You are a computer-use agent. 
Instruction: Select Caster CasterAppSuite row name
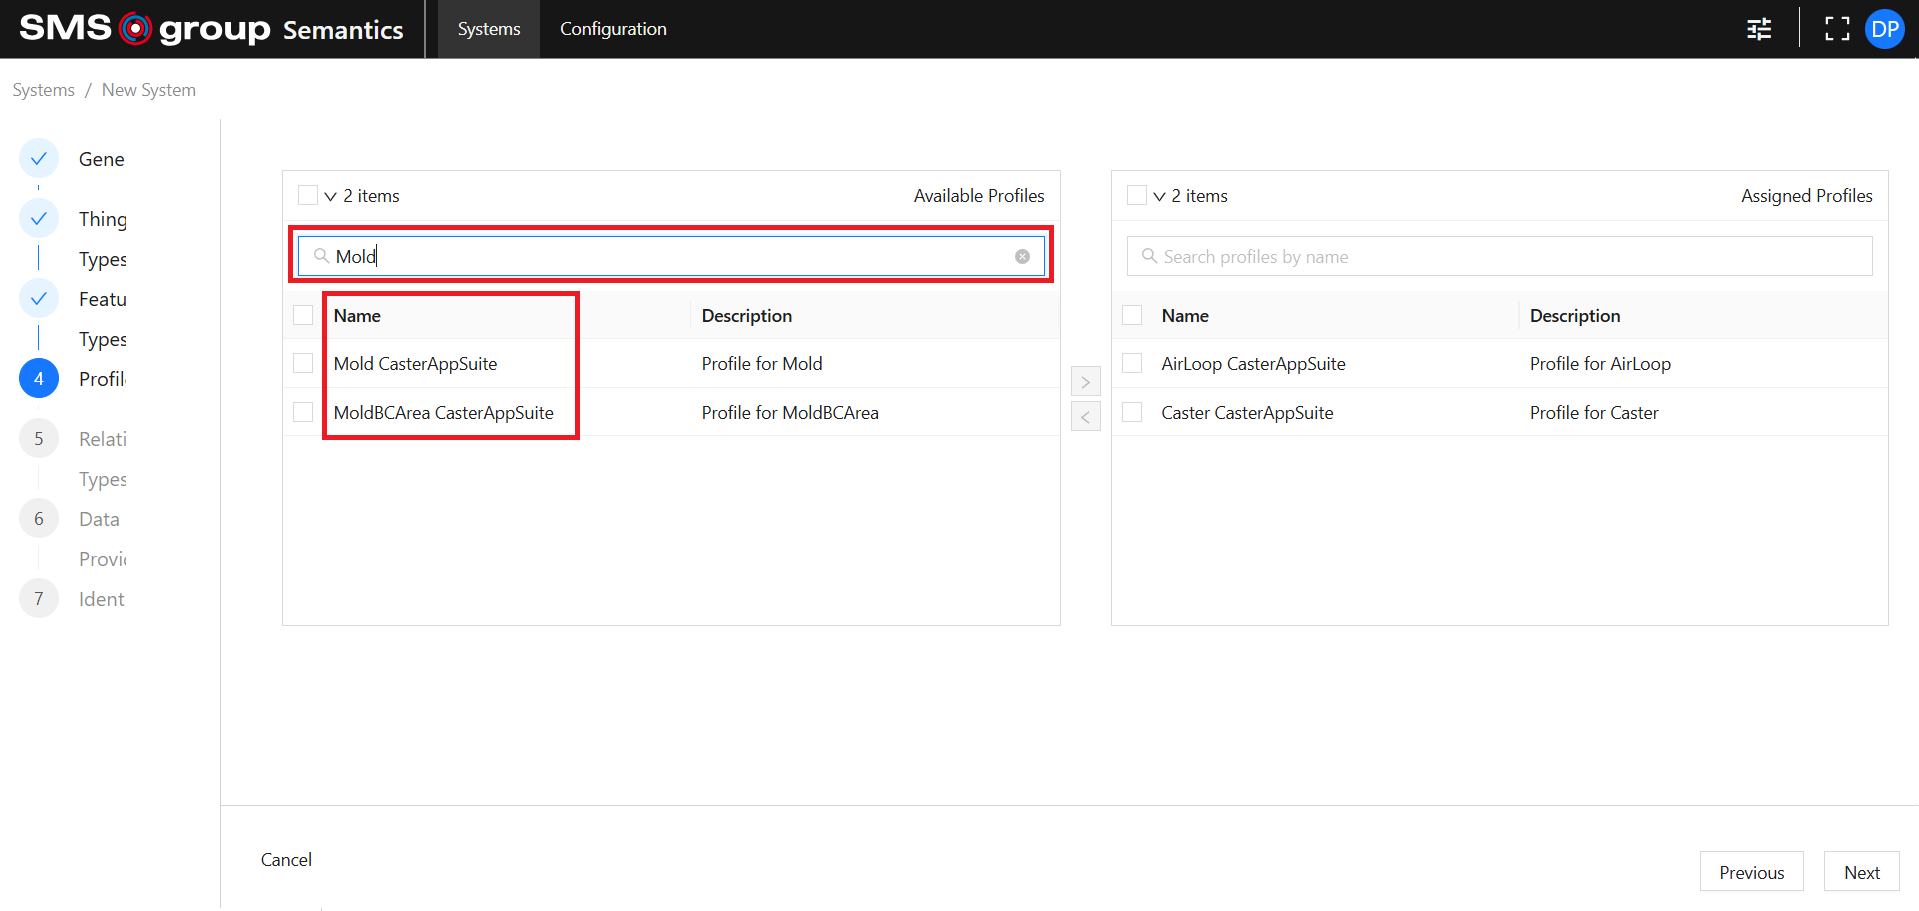tap(1247, 413)
